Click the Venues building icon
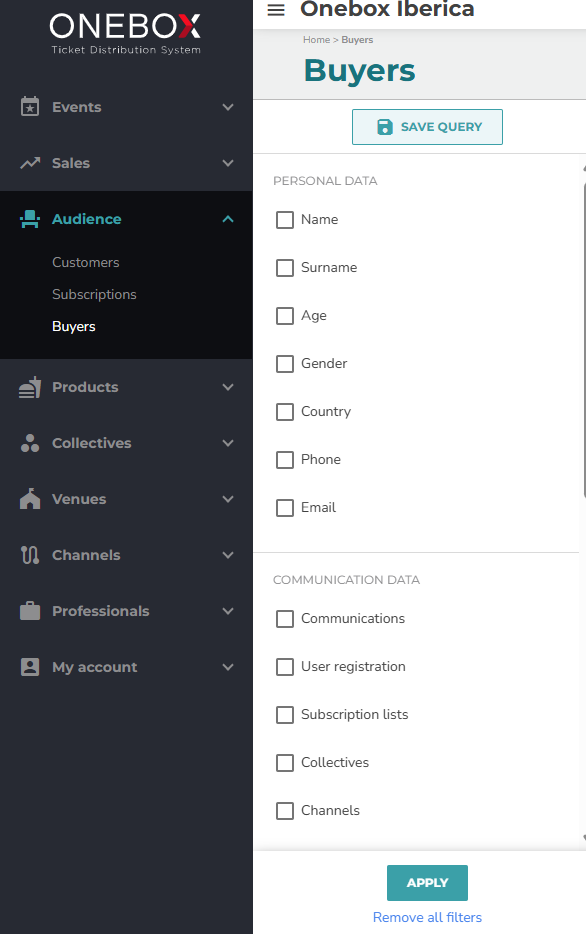 [x=30, y=499]
